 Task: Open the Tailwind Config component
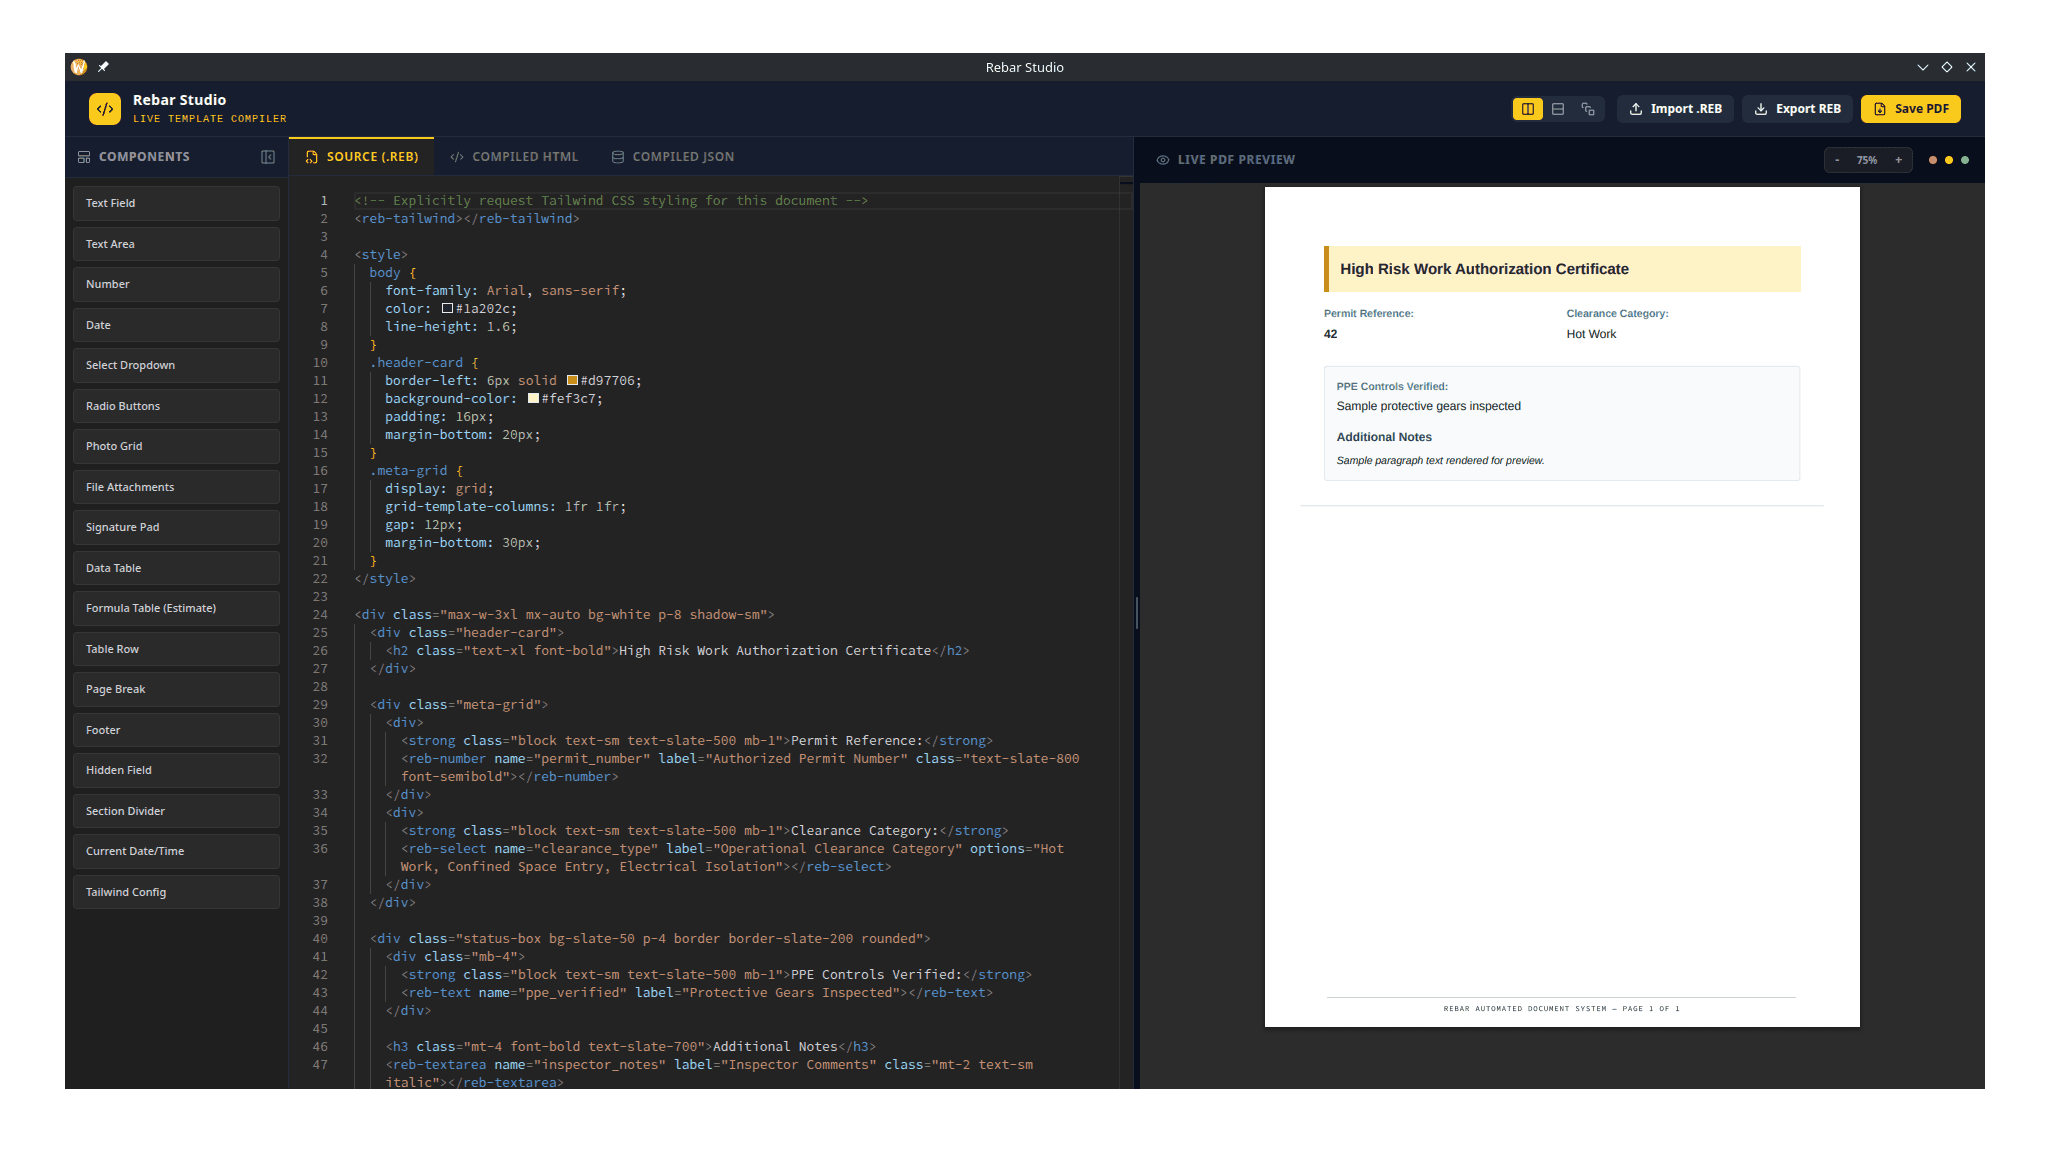(x=176, y=892)
